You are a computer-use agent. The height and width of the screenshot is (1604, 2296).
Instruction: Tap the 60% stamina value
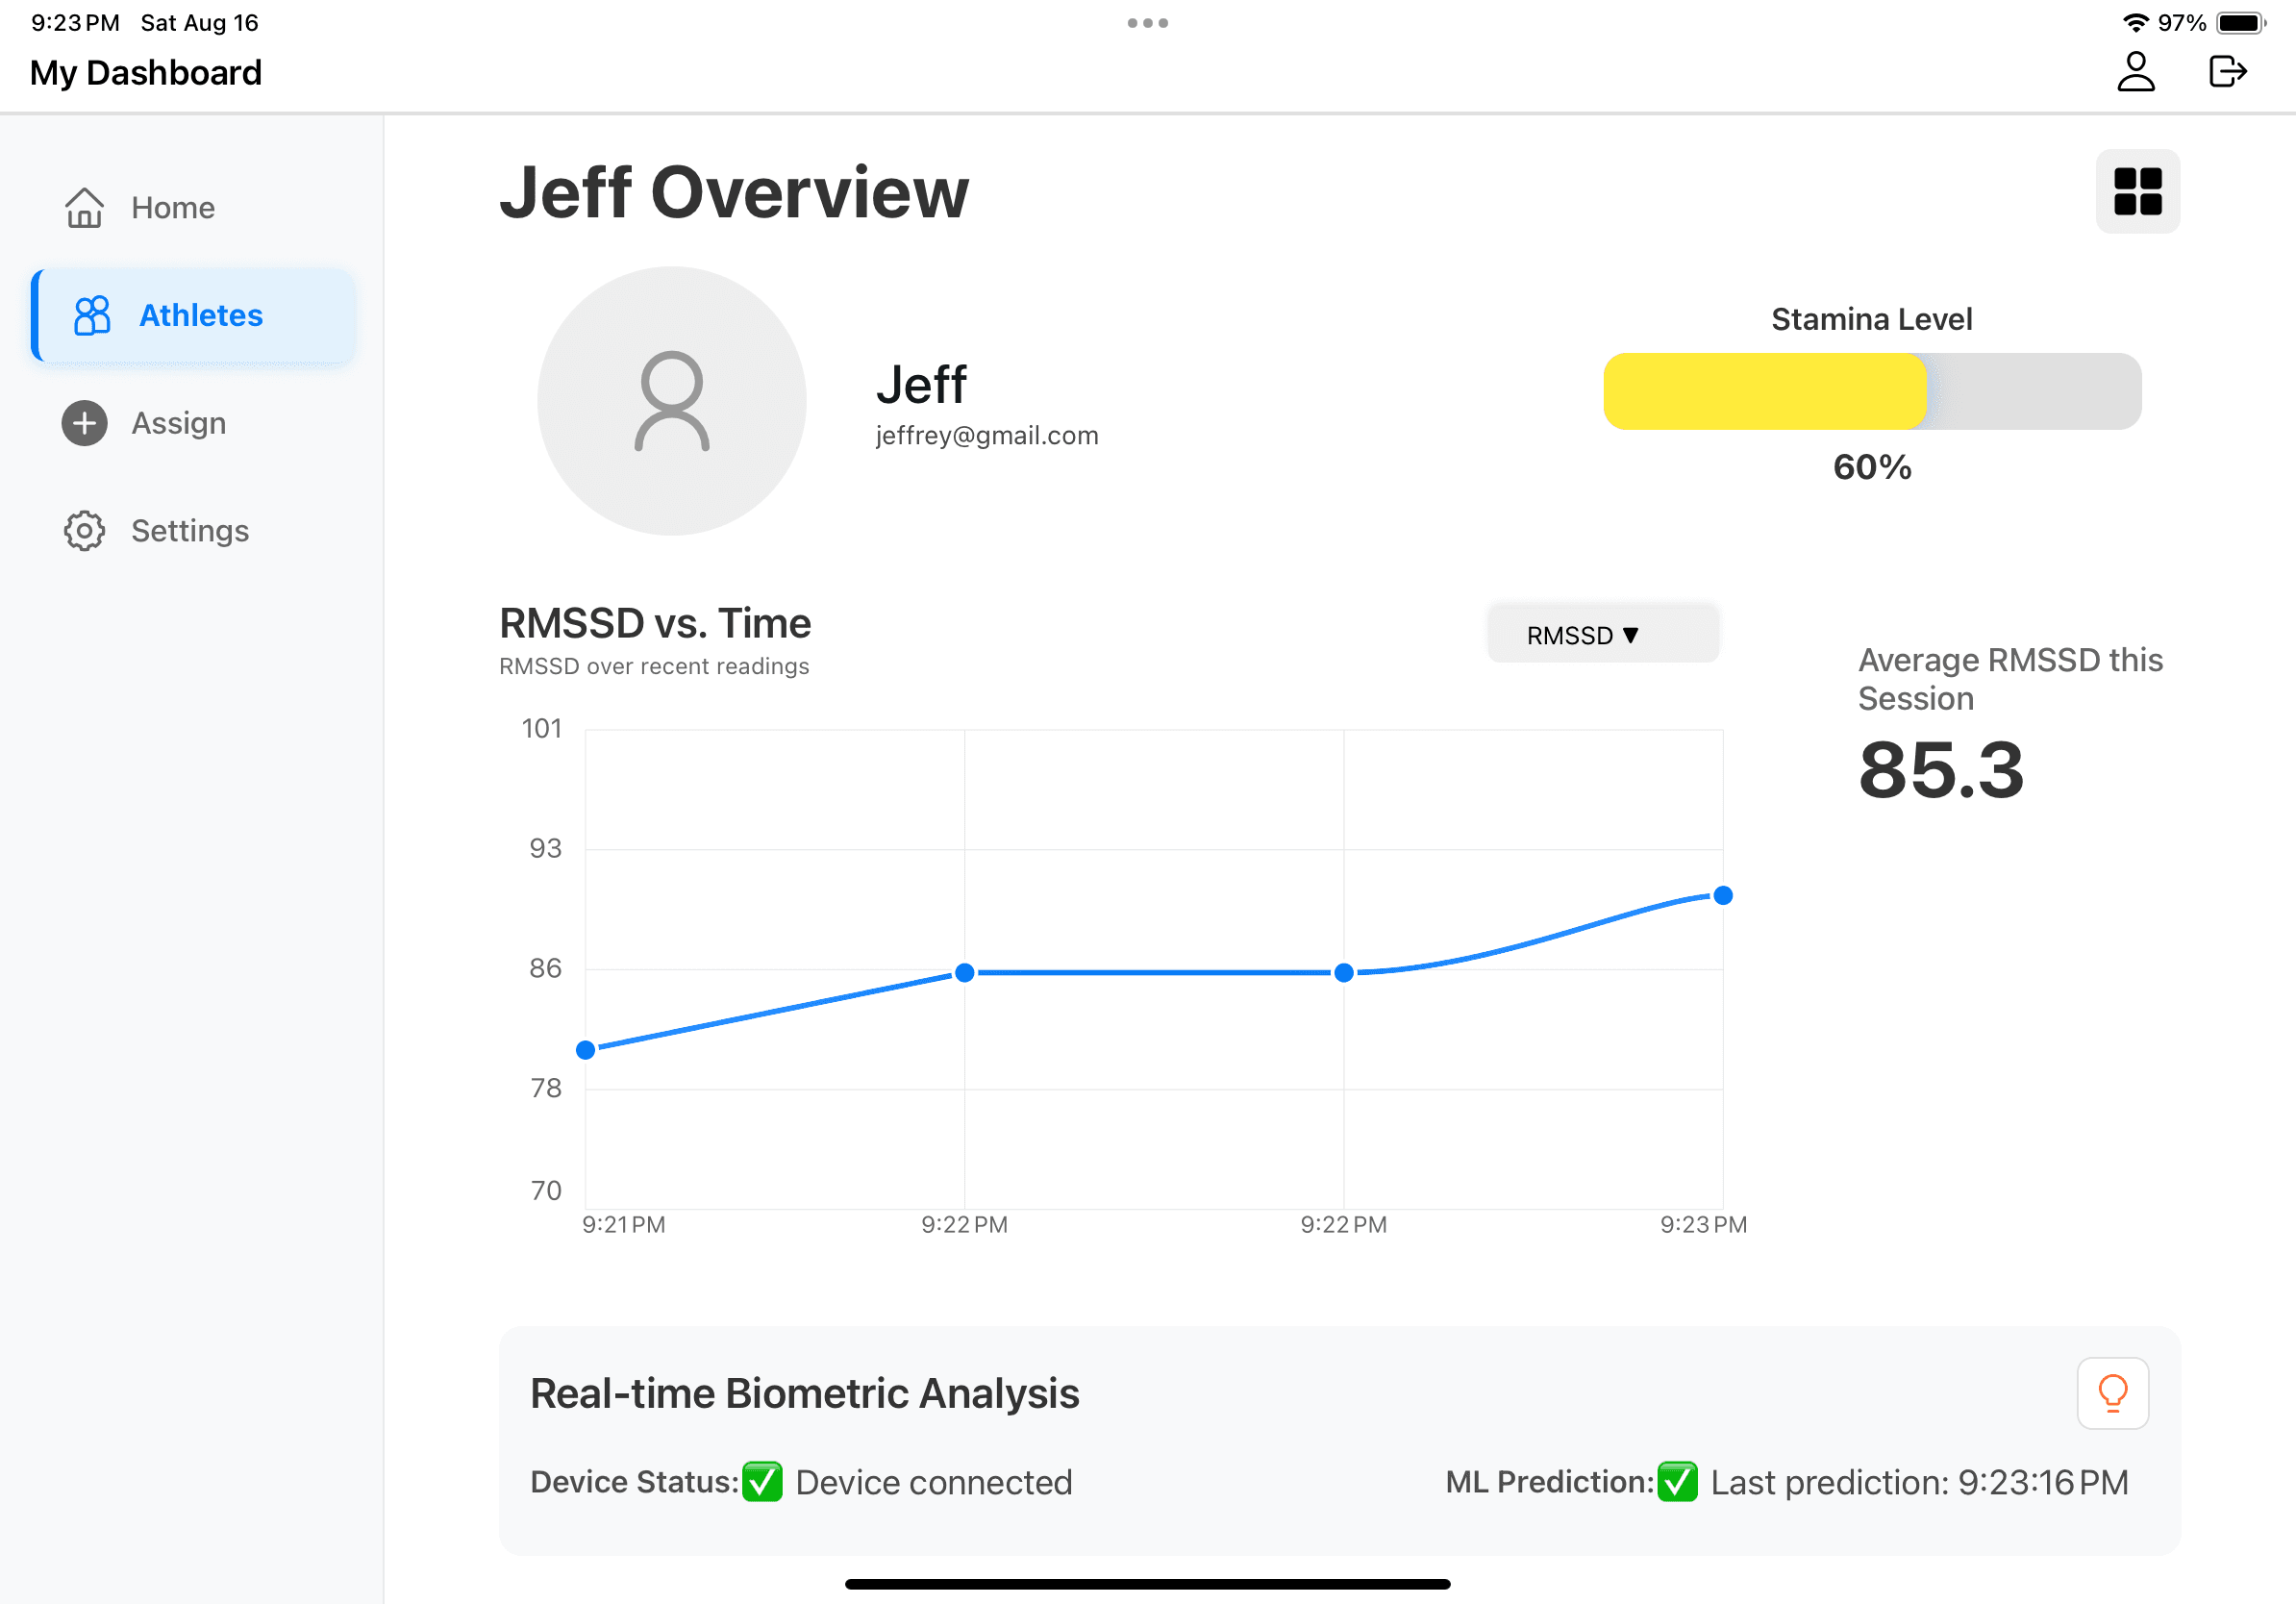pos(1871,467)
